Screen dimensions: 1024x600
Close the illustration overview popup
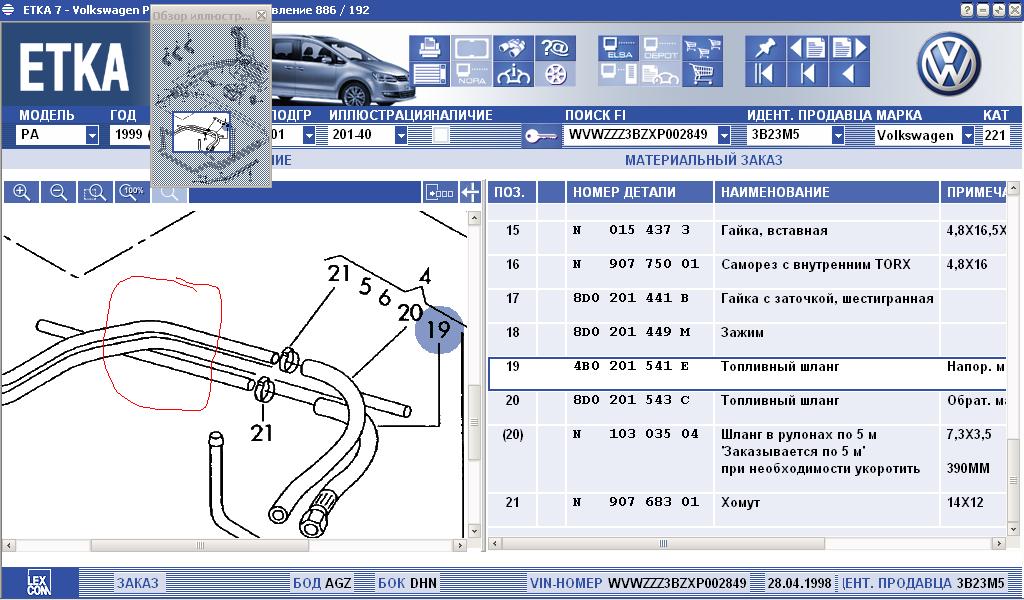tap(261, 15)
